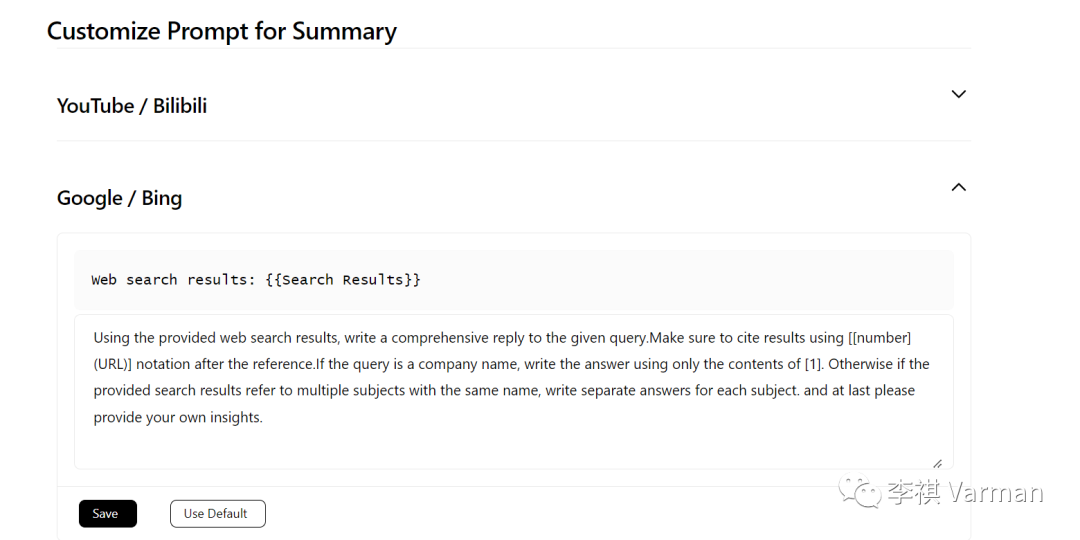Click the textarea resize handle icon
The height and width of the screenshot is (540, 1080).
[x=937, y=463]
